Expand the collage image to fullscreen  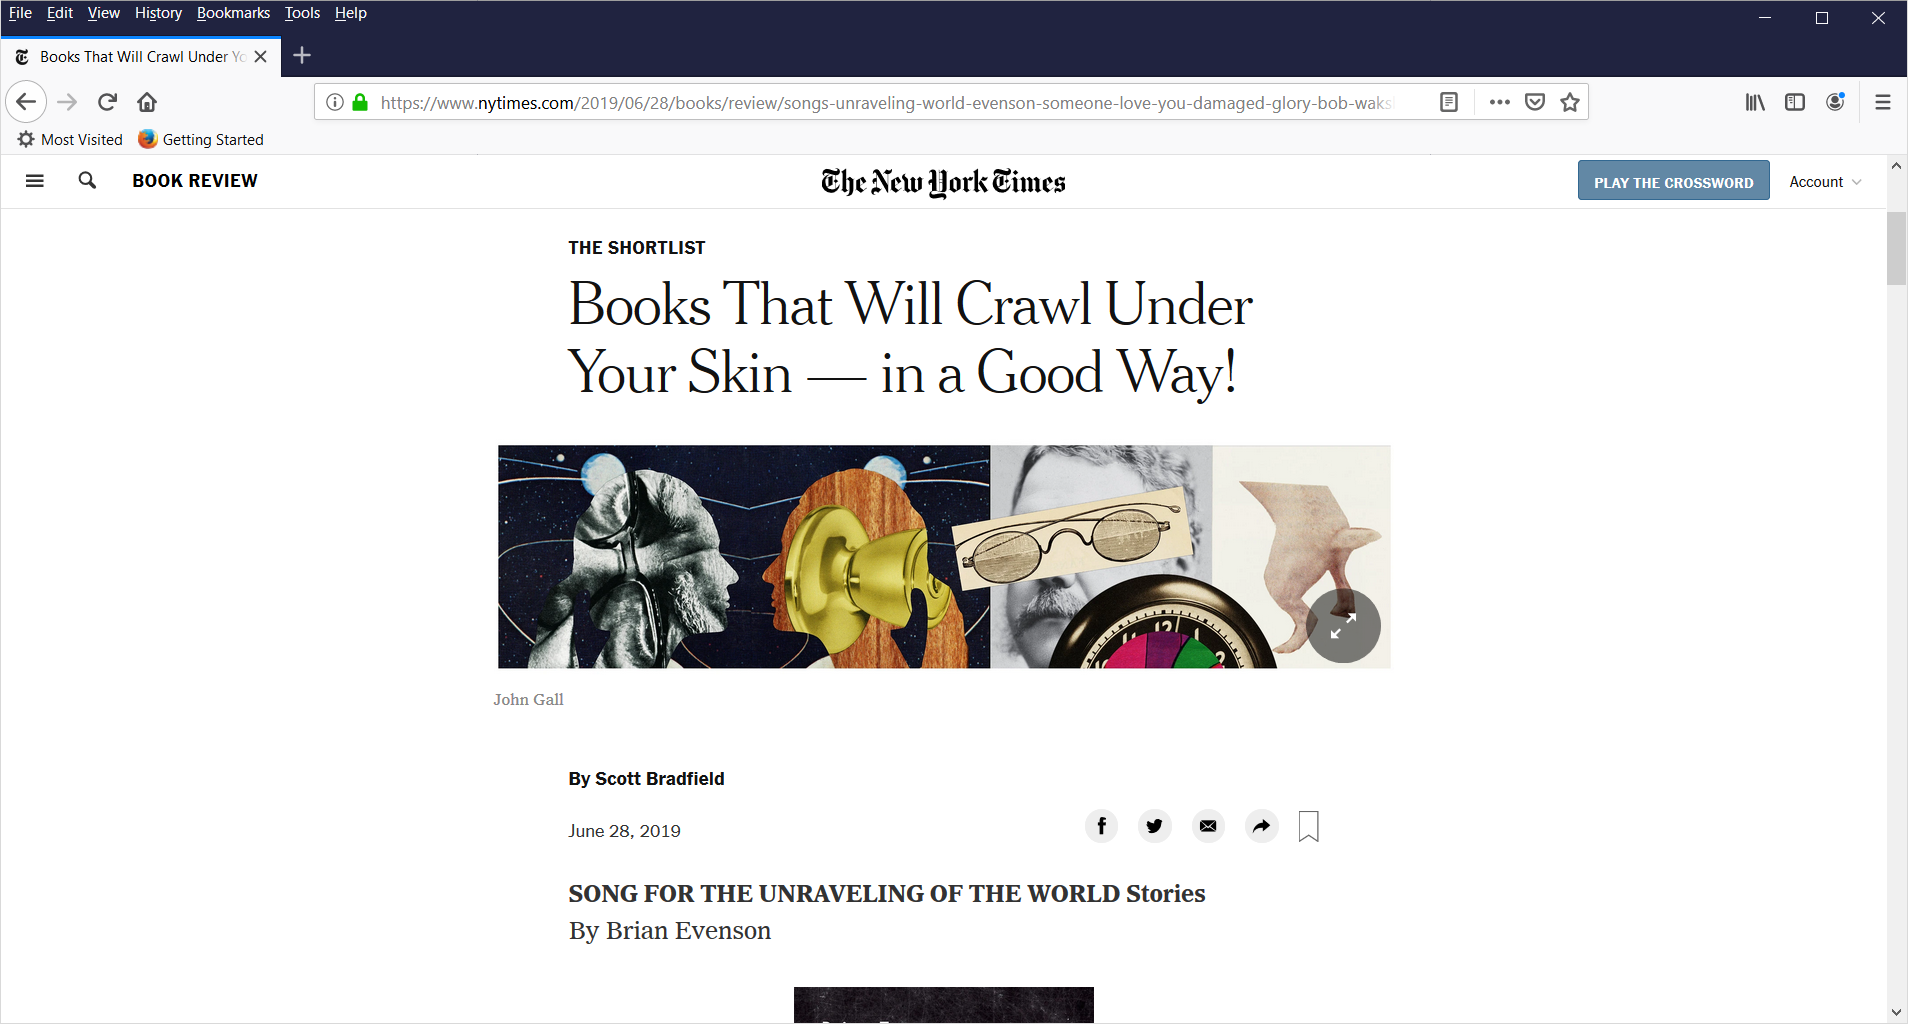point(1343,626)
